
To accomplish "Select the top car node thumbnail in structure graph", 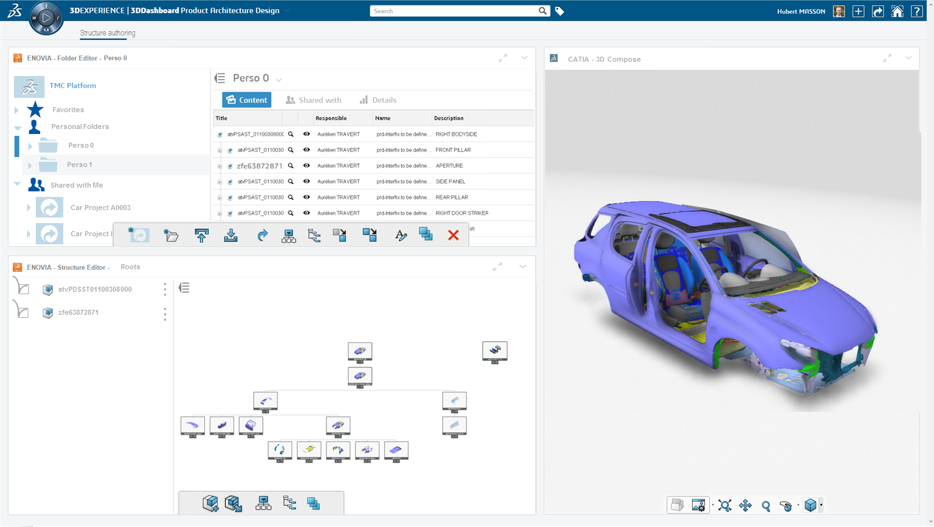I will click(360, 351).
